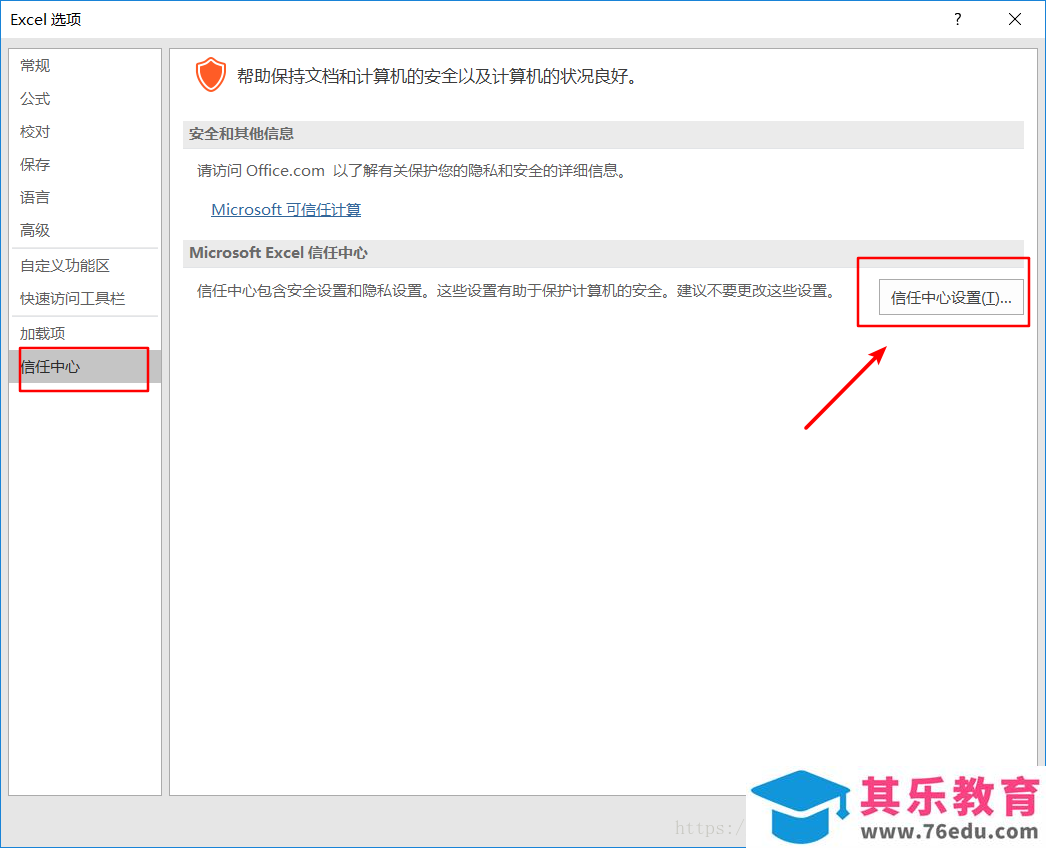Choose 自定义功能区 in the sidebar
This screenshot has height=848, width=1046.
click(x=85, y=266)
